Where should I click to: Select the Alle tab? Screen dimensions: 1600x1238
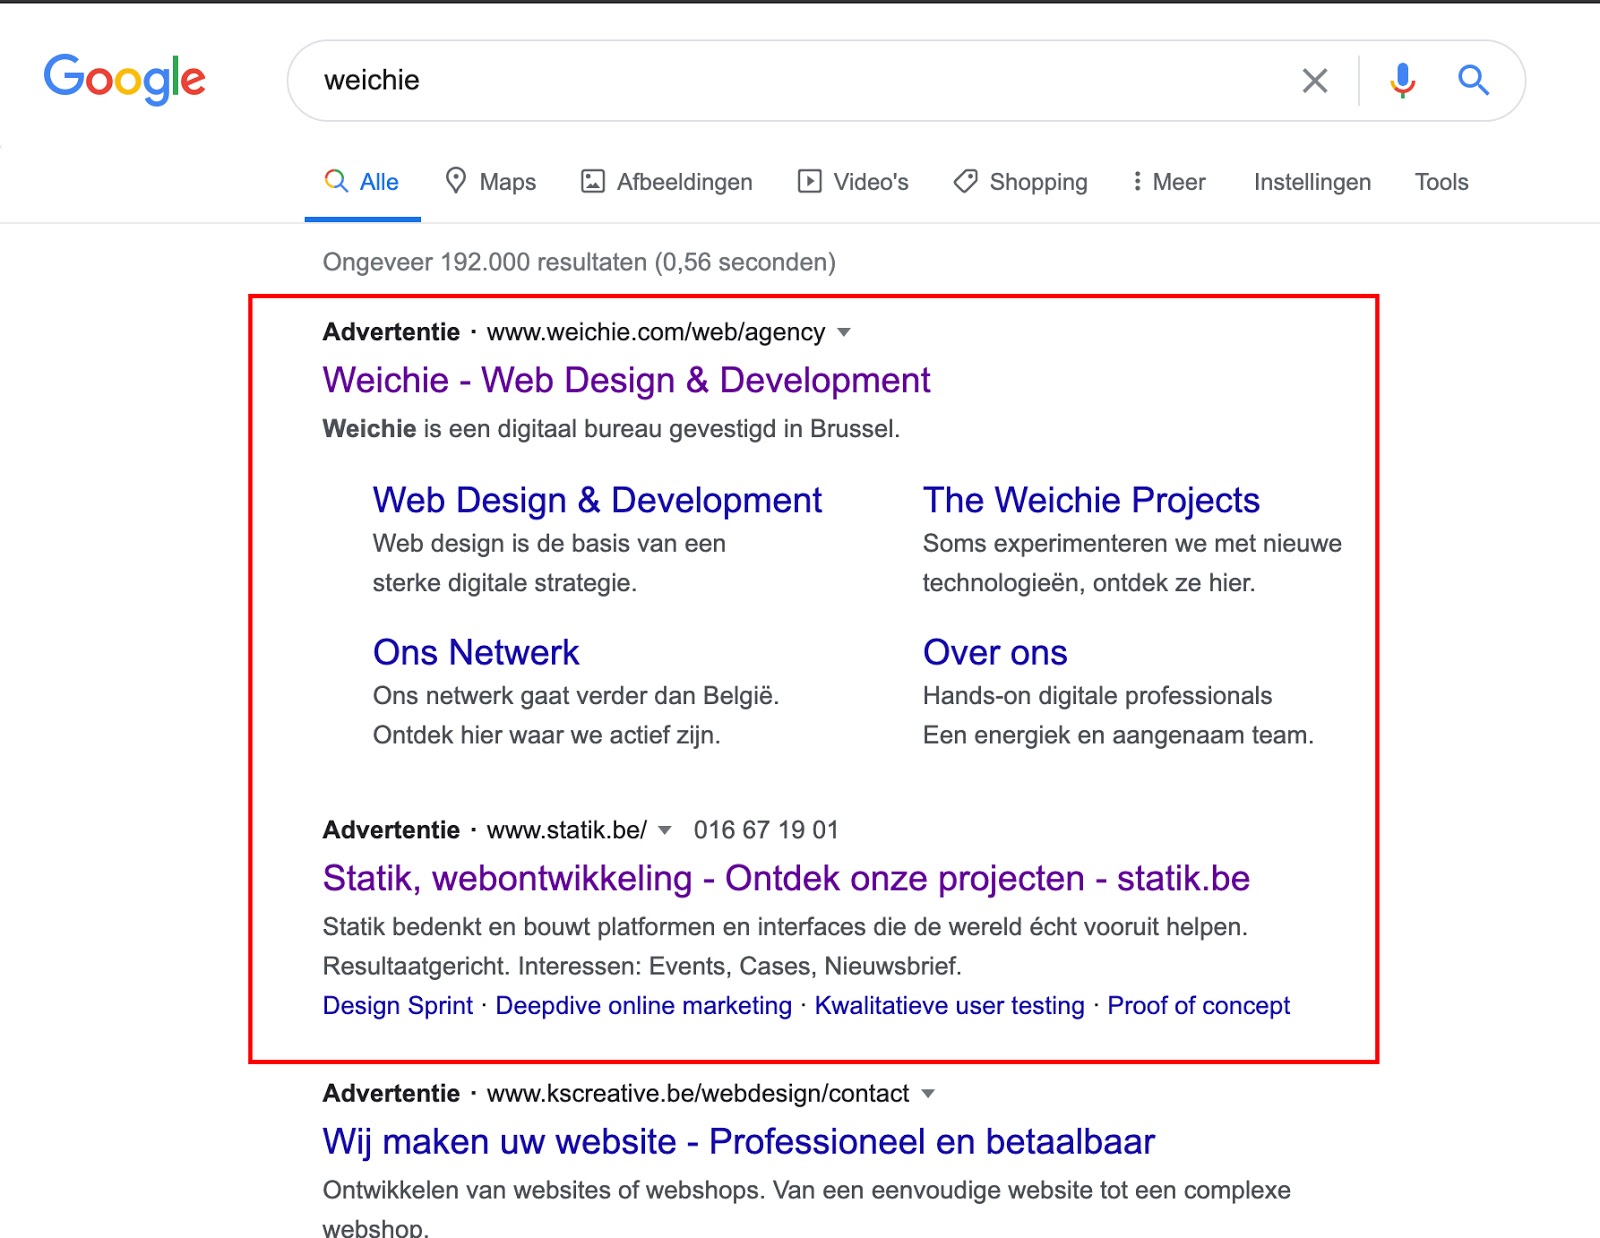coord(362,182)
